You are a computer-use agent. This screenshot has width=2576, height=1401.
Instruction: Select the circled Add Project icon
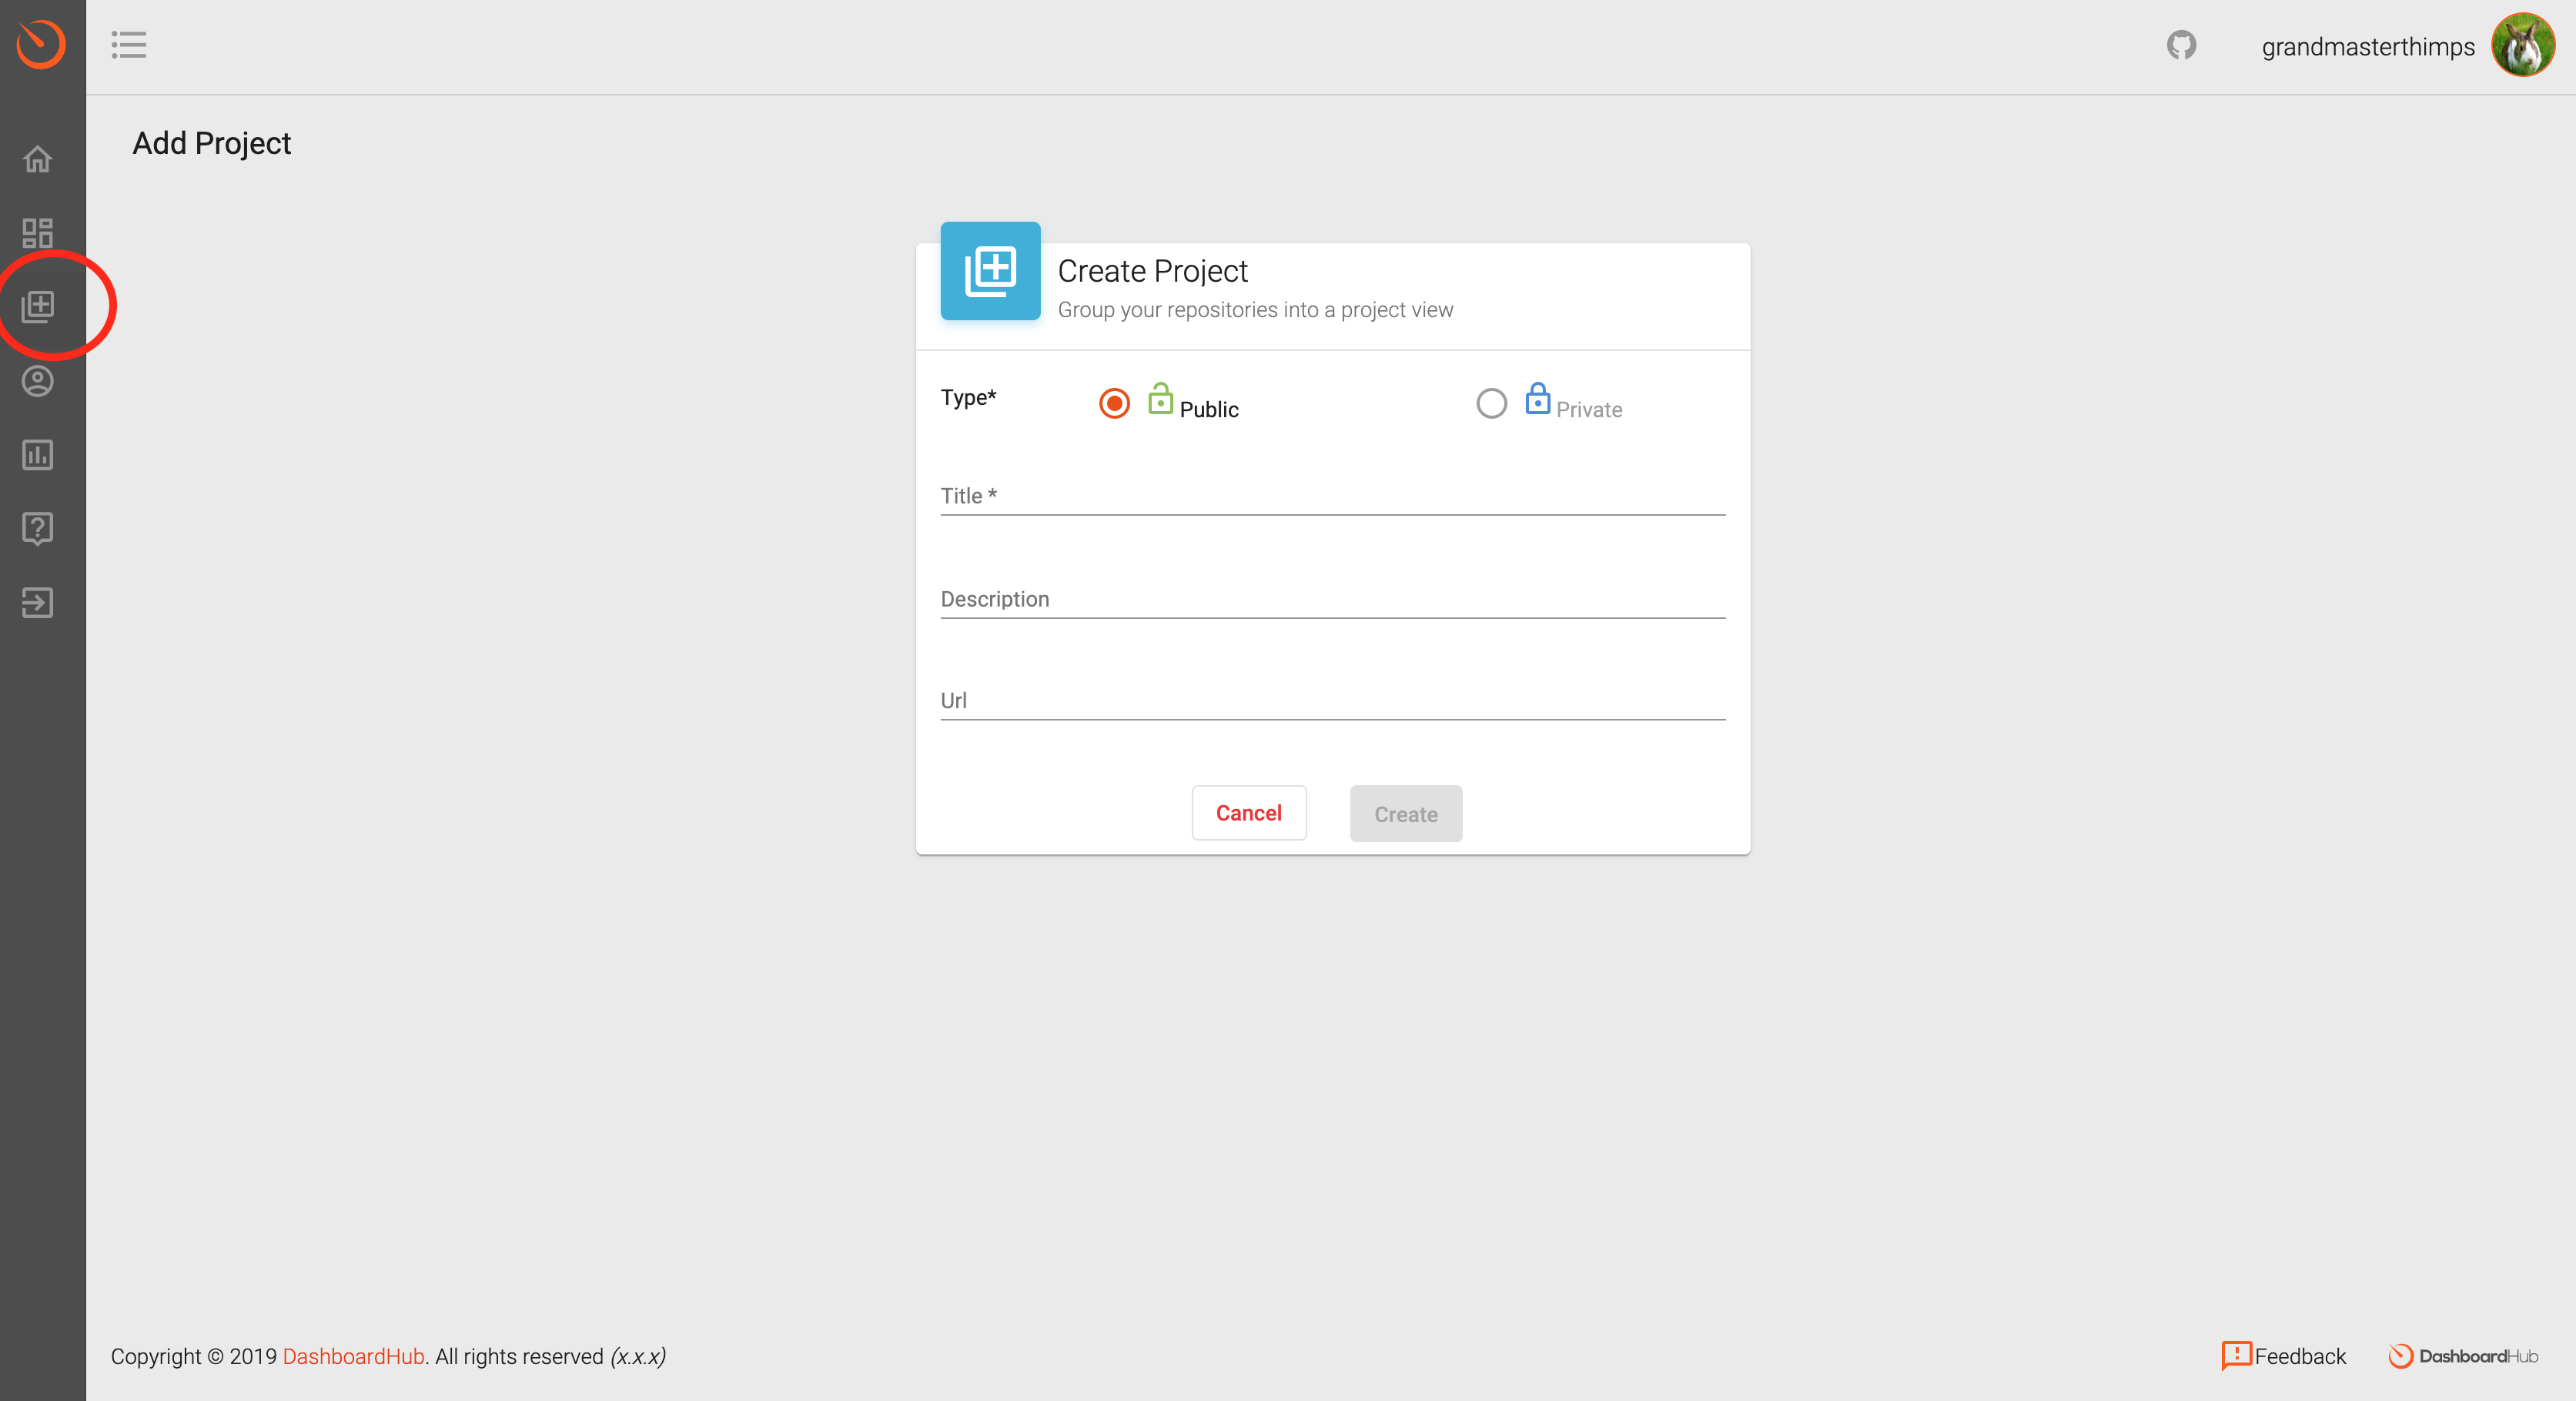(x=37, y=306)
